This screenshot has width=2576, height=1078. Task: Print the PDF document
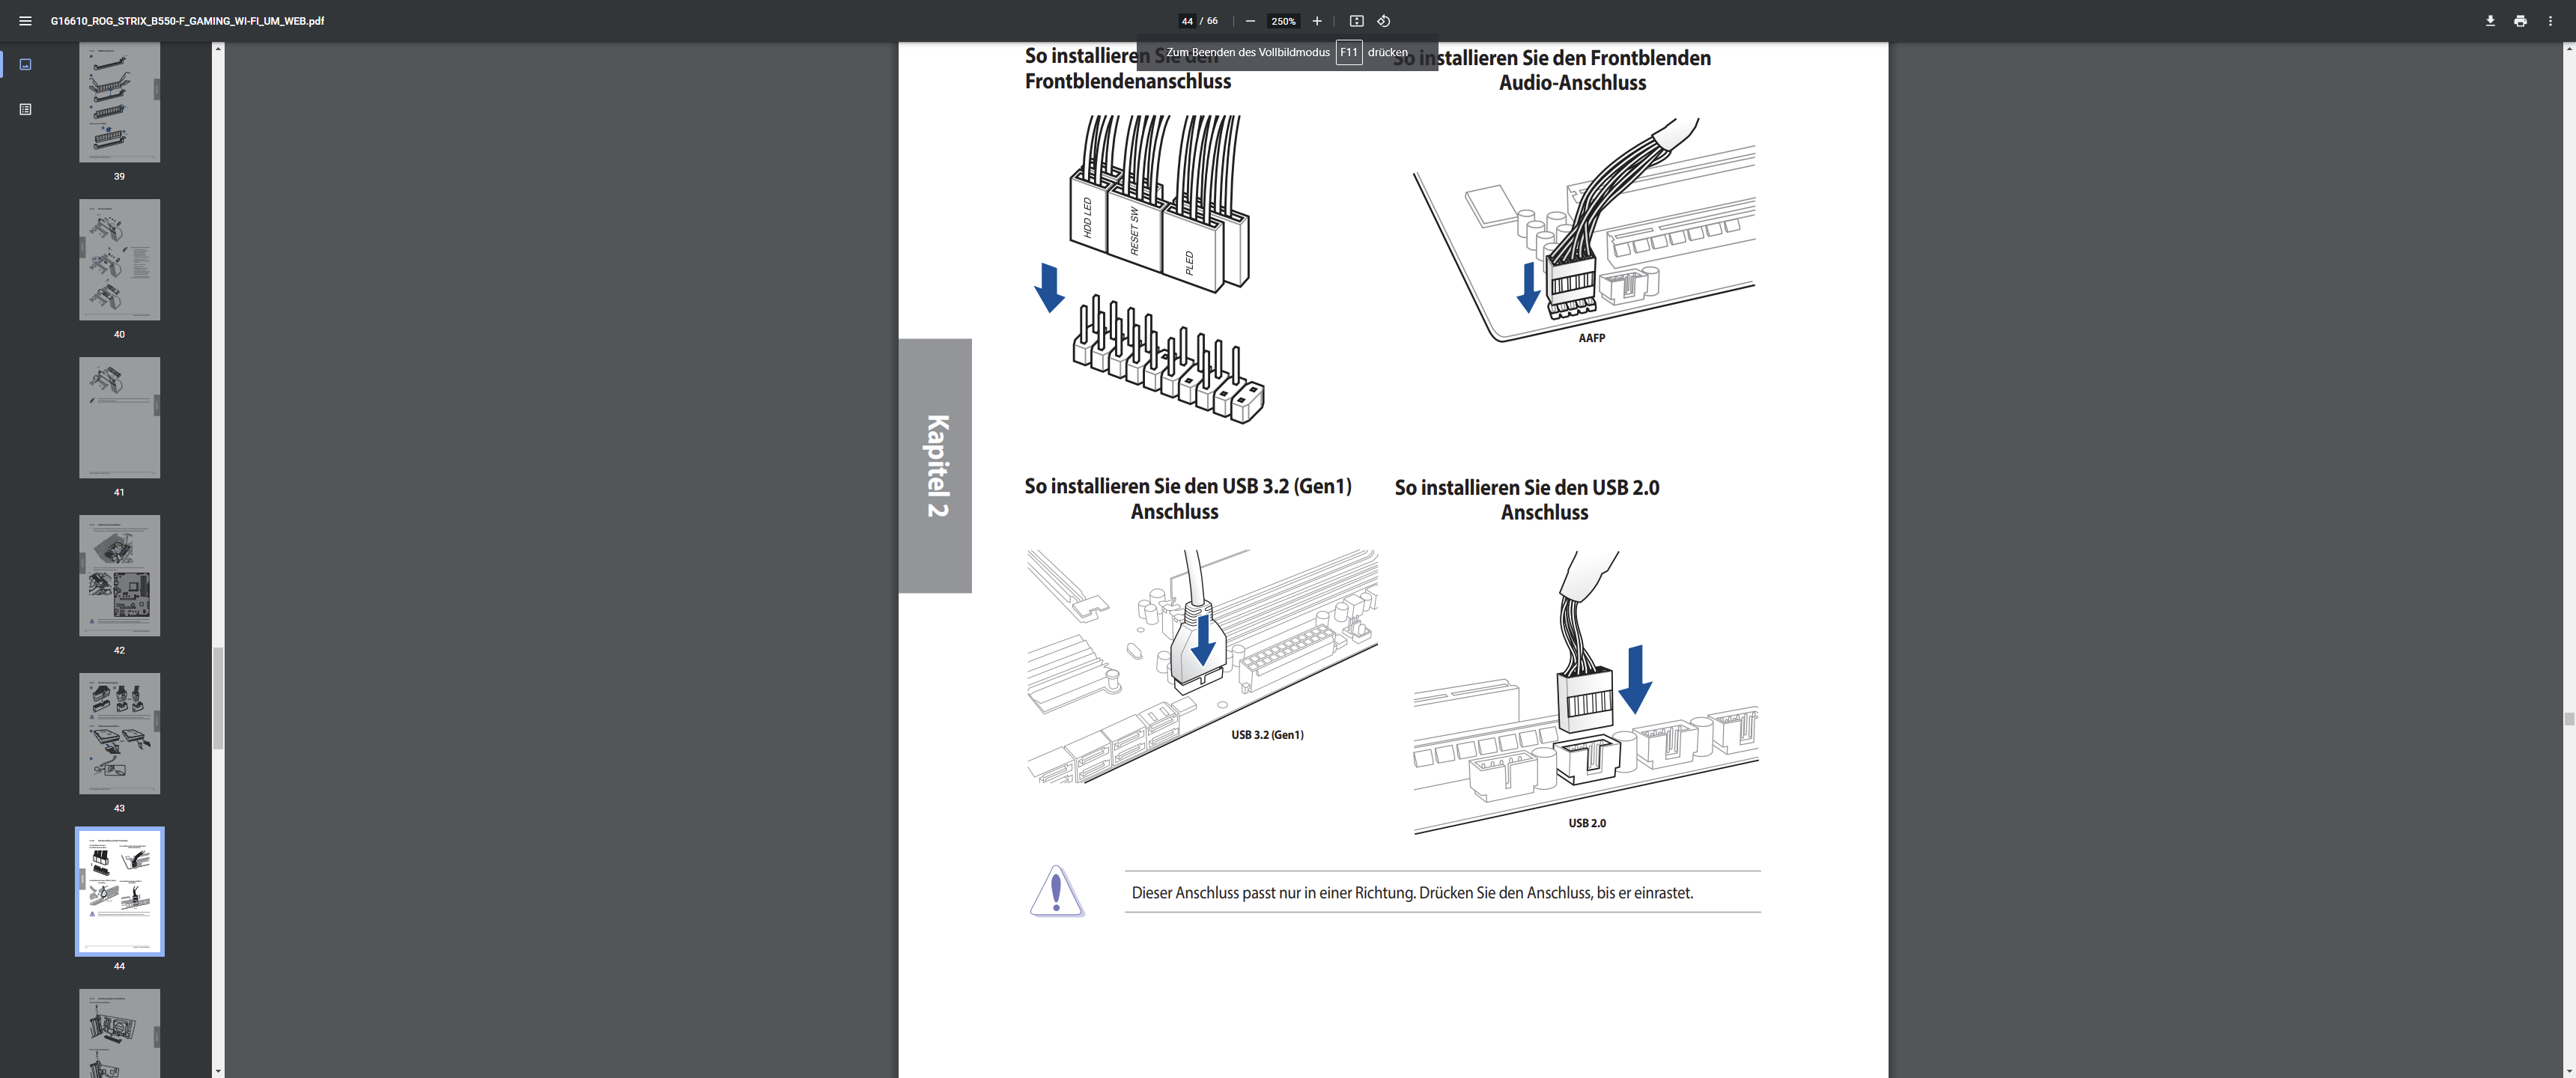click(x=2520, y=21)
